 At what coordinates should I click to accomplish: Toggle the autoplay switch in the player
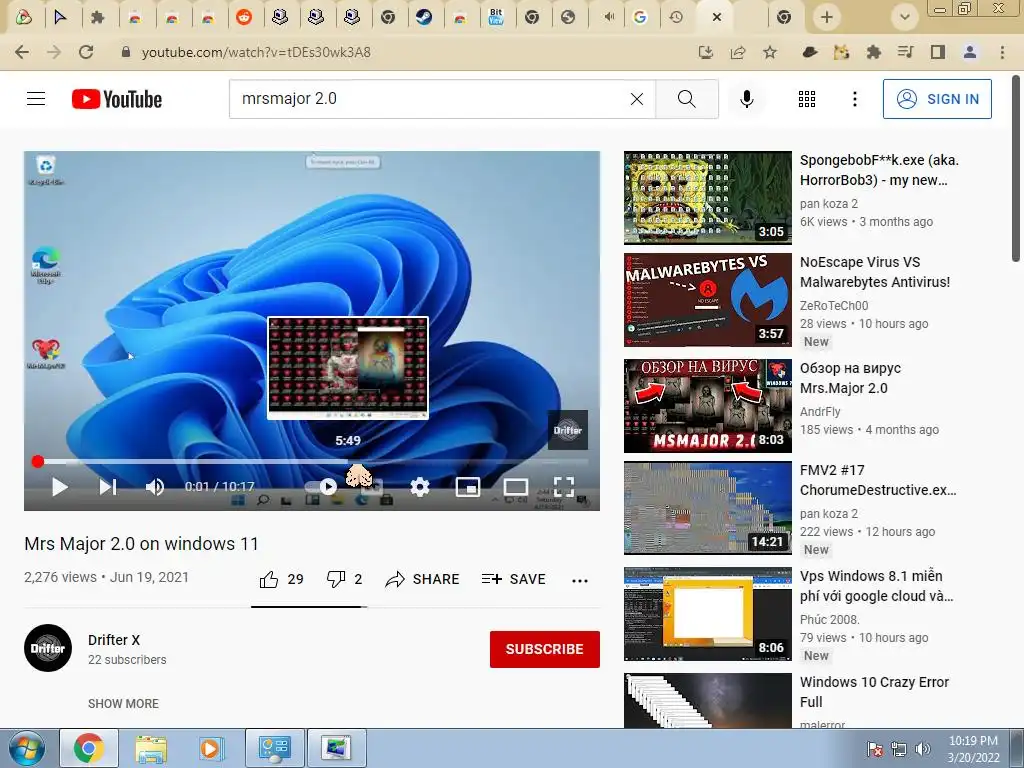pyautogui.click(x=321, y=487)
